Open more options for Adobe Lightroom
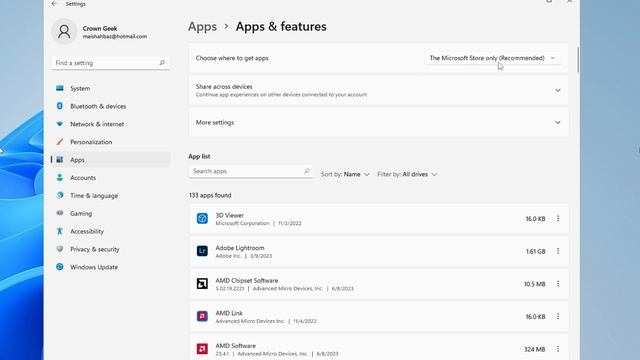Viewport: 640px width, 360px height. pyautogui.click(x=558, y=251)
